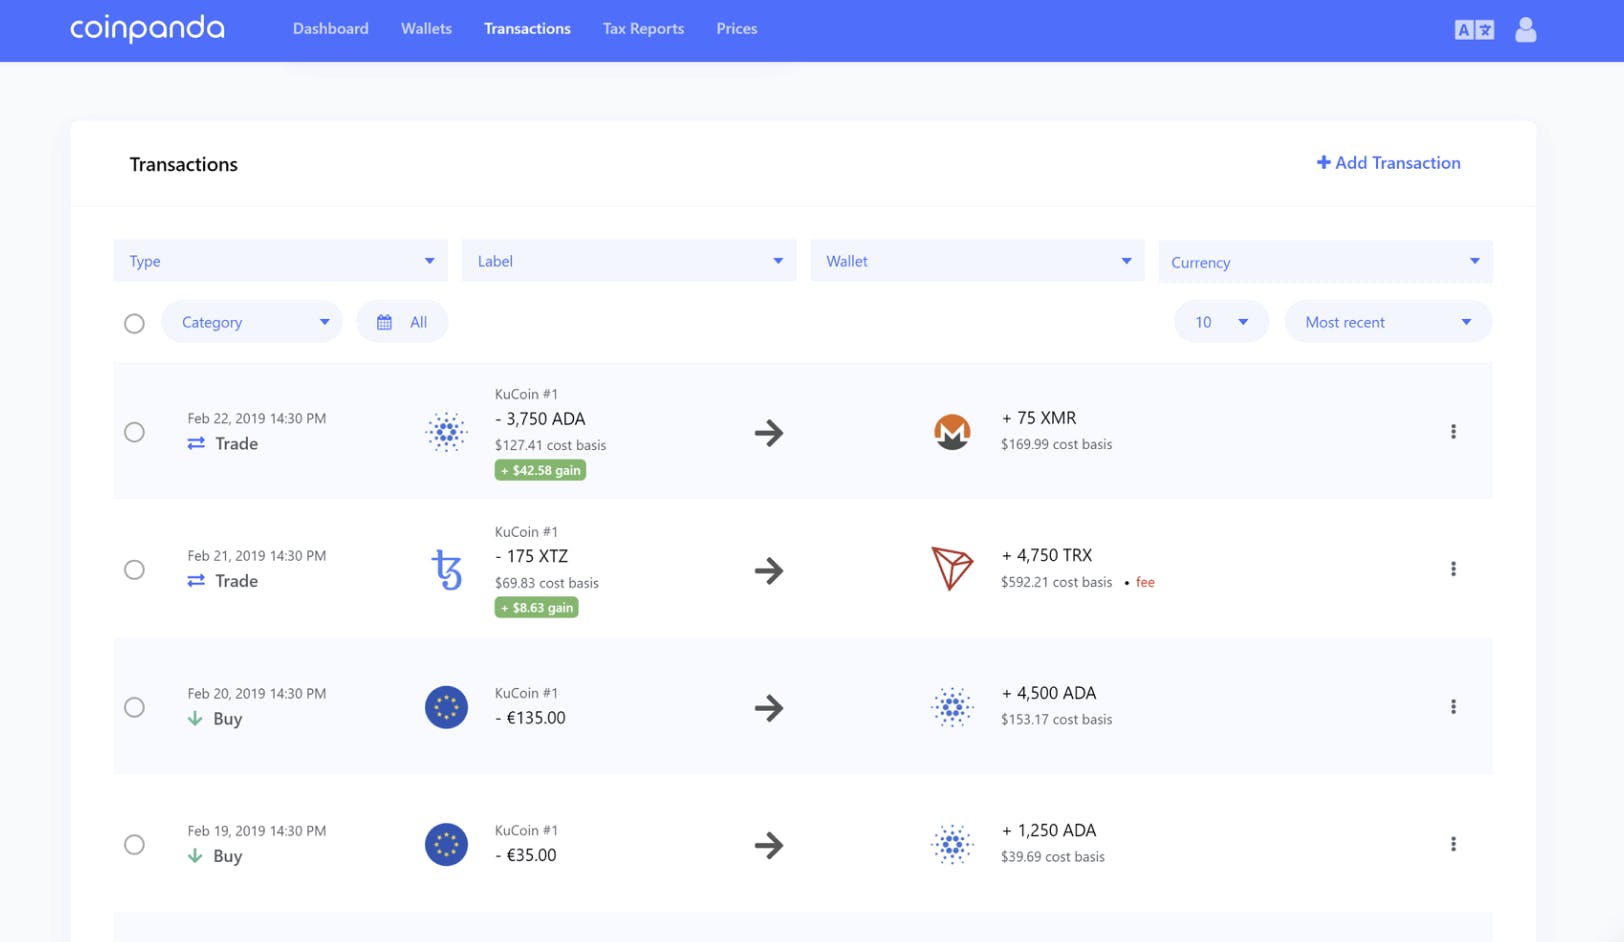This screenshot has height=942, width=1624.
Task: Click the trade swap icon on Feb 22 row
Action: pos(196,443)
